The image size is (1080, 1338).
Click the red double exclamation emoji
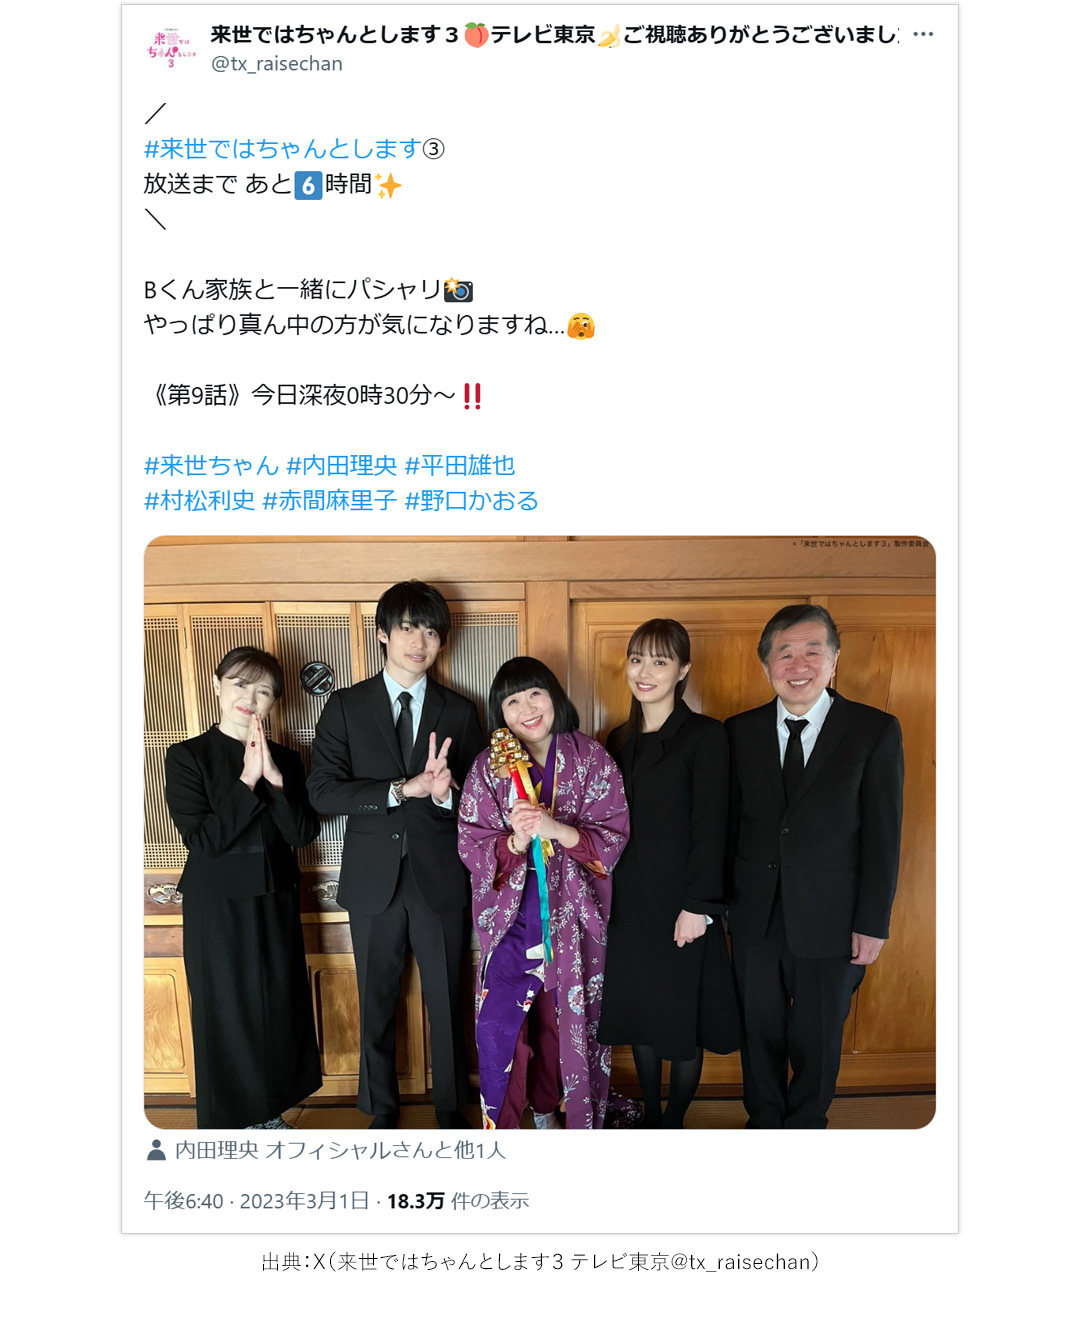point(473,396)
